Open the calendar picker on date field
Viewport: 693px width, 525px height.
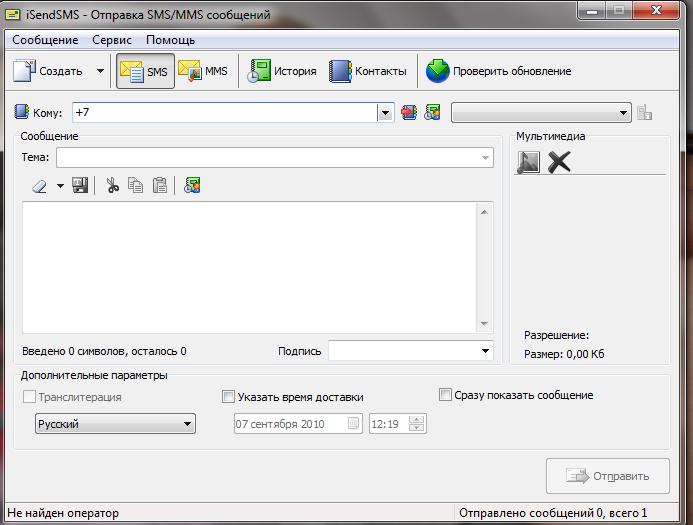coord(354,424)
